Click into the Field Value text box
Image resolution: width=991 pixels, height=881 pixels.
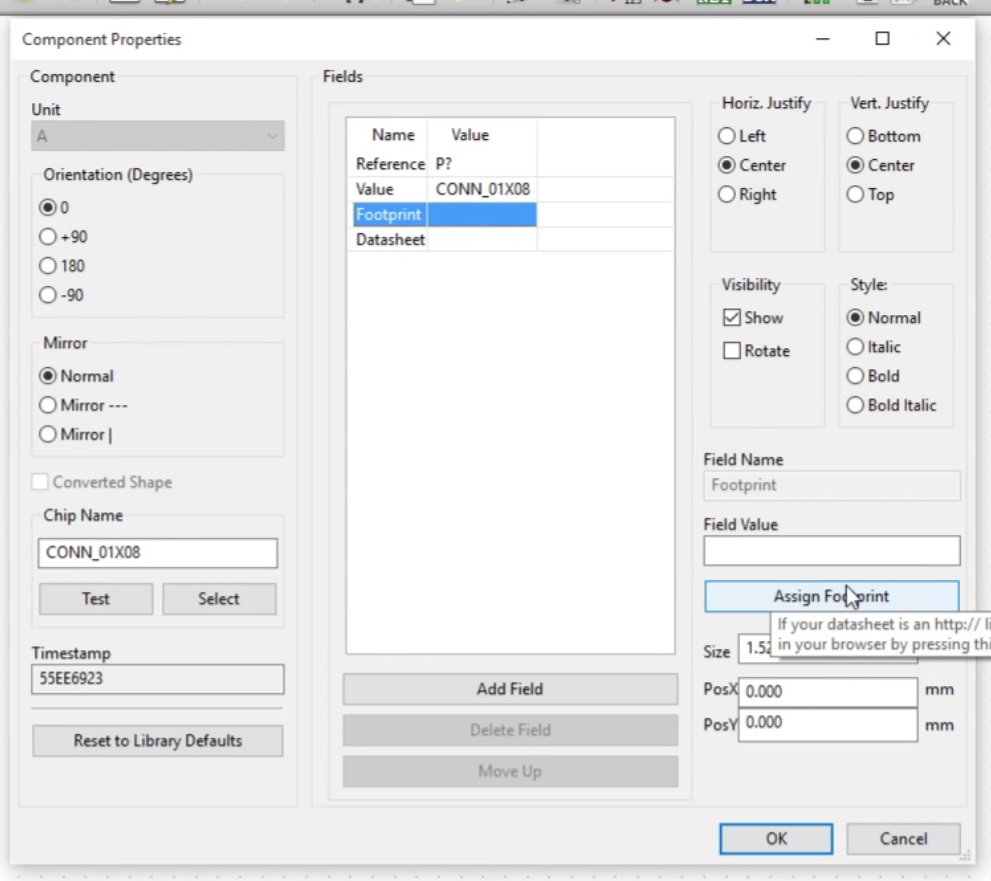pos(831,550)
